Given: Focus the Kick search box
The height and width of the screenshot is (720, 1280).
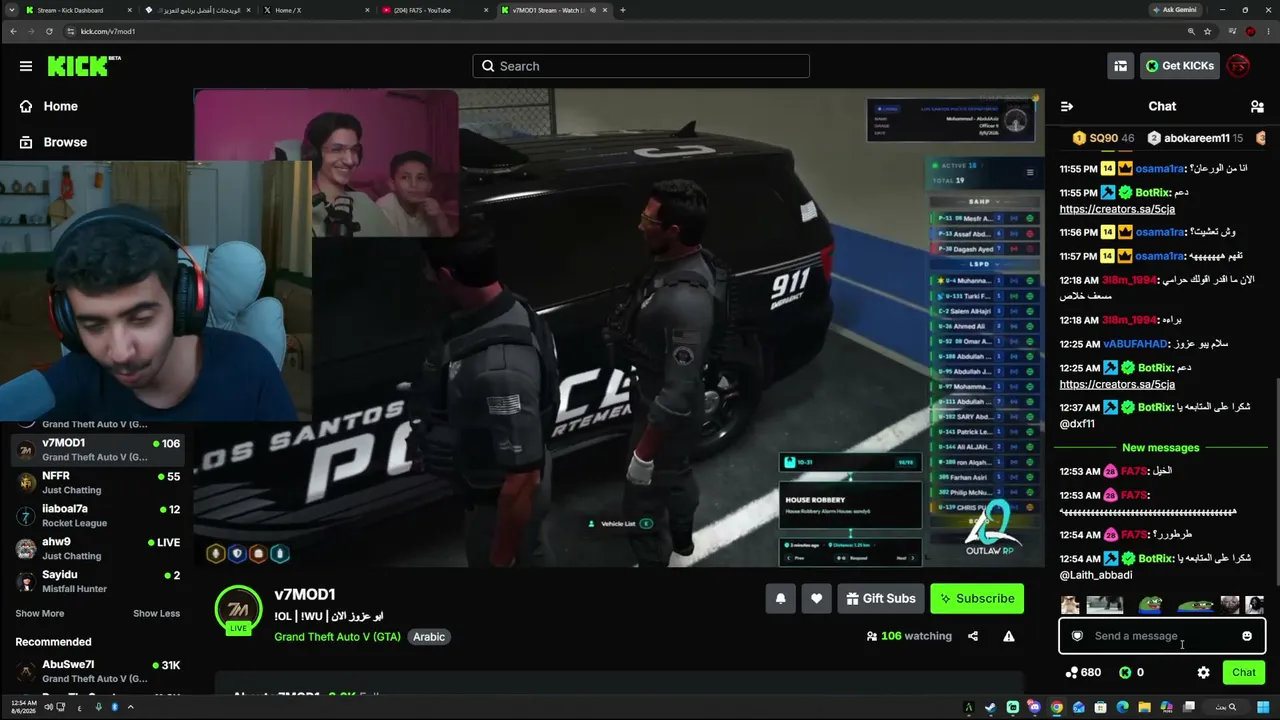Looking at the screenshot, I should [x=641, y=66].
